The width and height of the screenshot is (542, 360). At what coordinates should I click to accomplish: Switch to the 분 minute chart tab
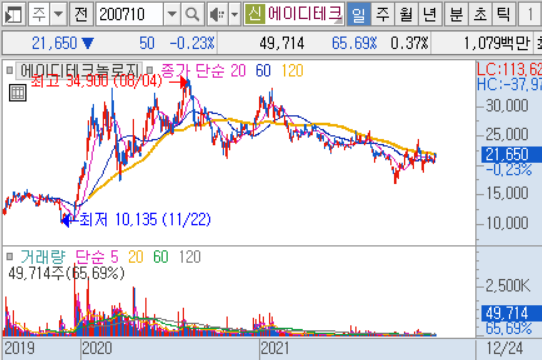coord(456,14)
